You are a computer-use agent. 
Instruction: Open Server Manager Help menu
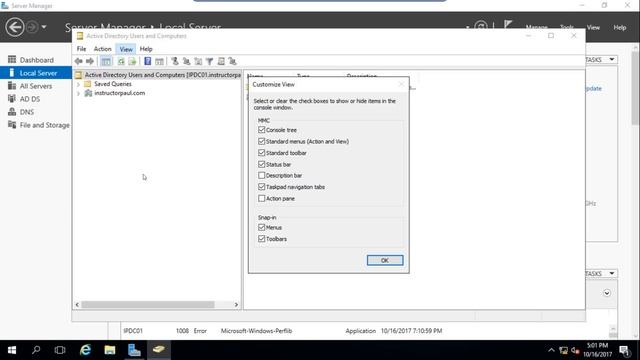pos(619,27)
